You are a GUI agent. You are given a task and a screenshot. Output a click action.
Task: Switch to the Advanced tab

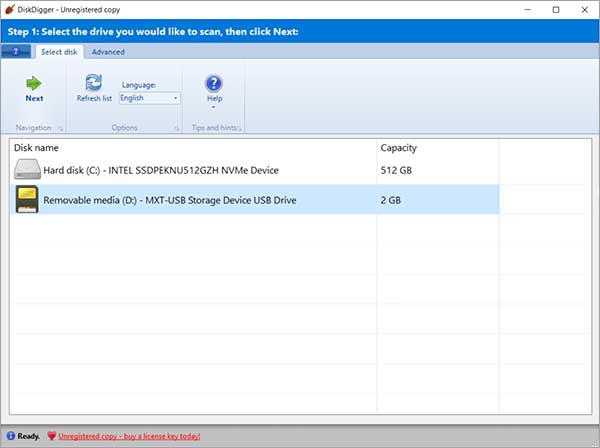coord(108,51)
